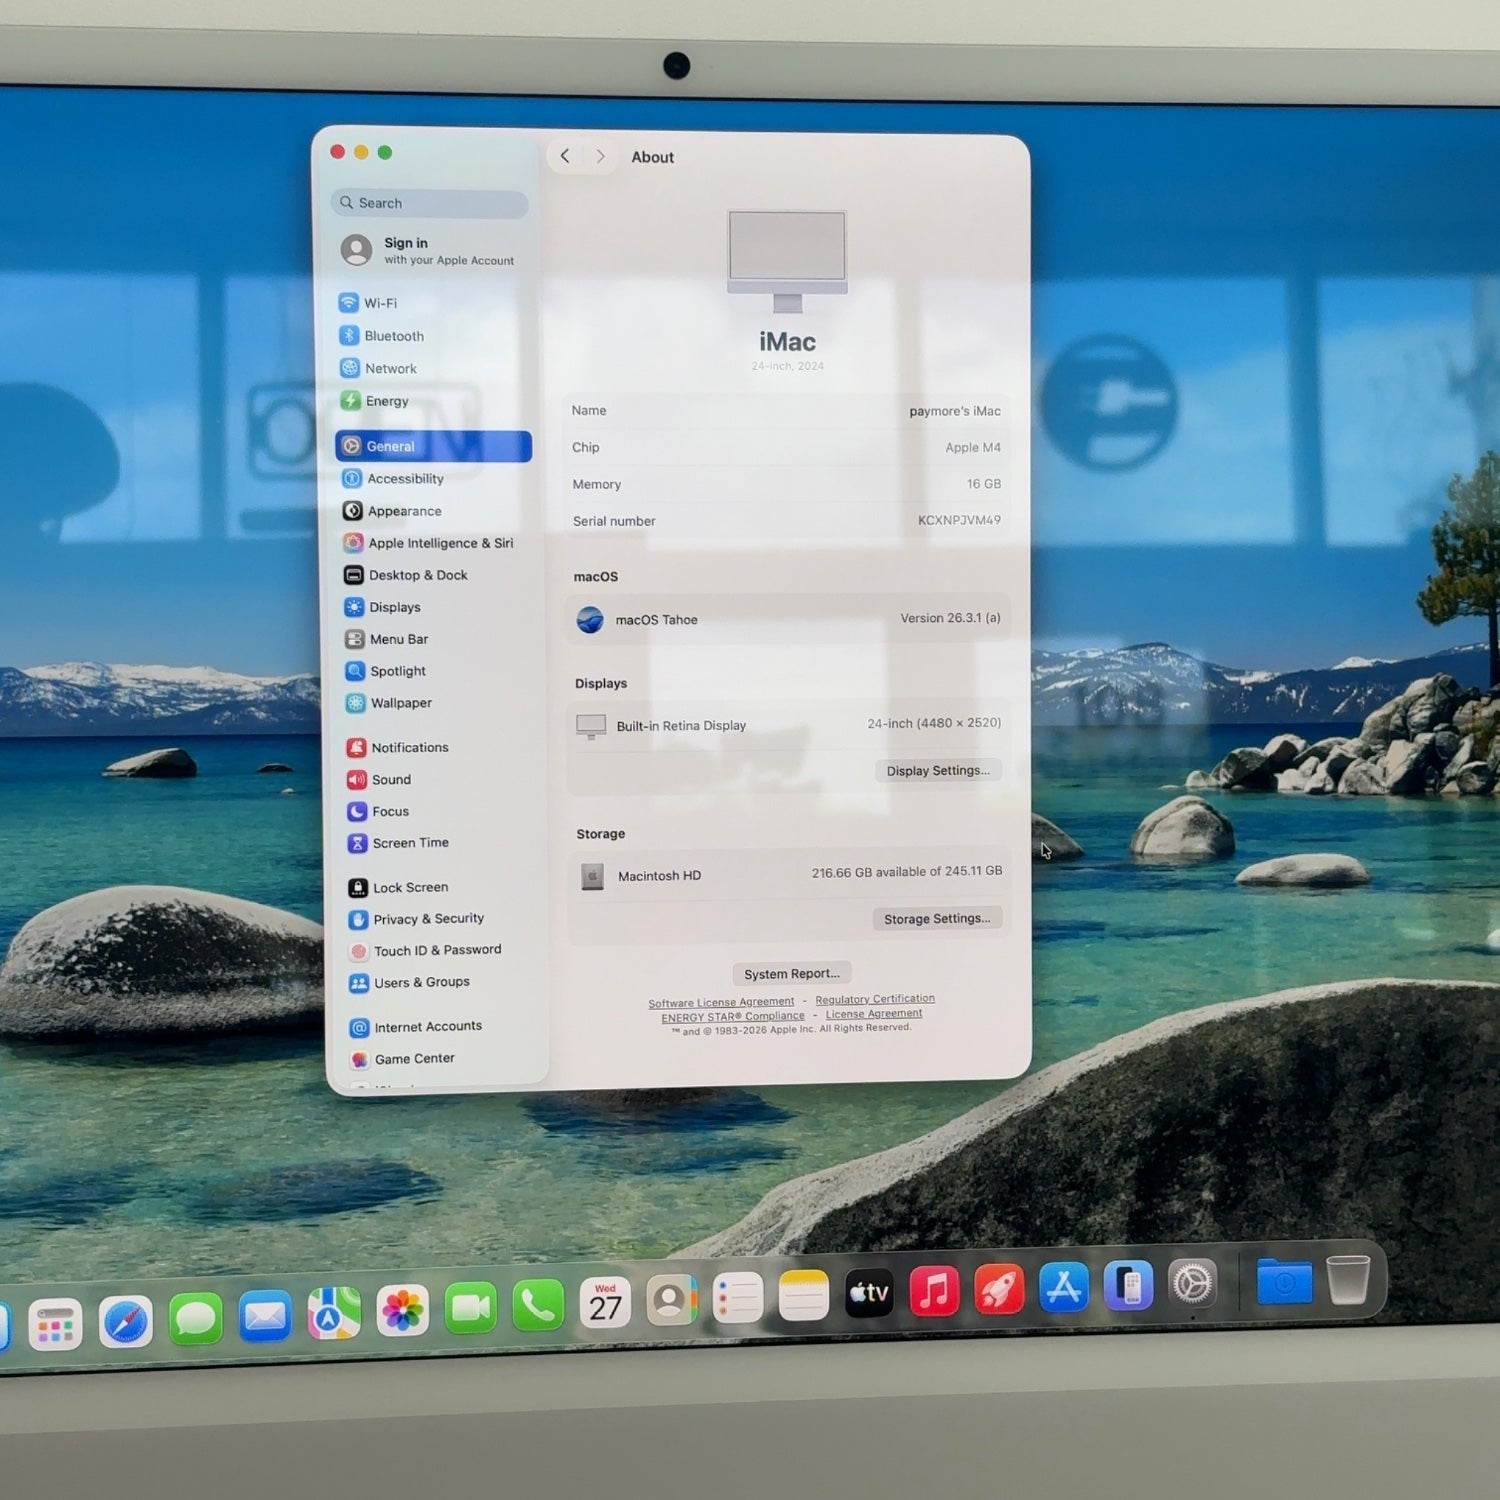The width and height of the screenshot is (1500, 1500).
Task: Click the serial number KCXNPJVM49
Action: 959,520
